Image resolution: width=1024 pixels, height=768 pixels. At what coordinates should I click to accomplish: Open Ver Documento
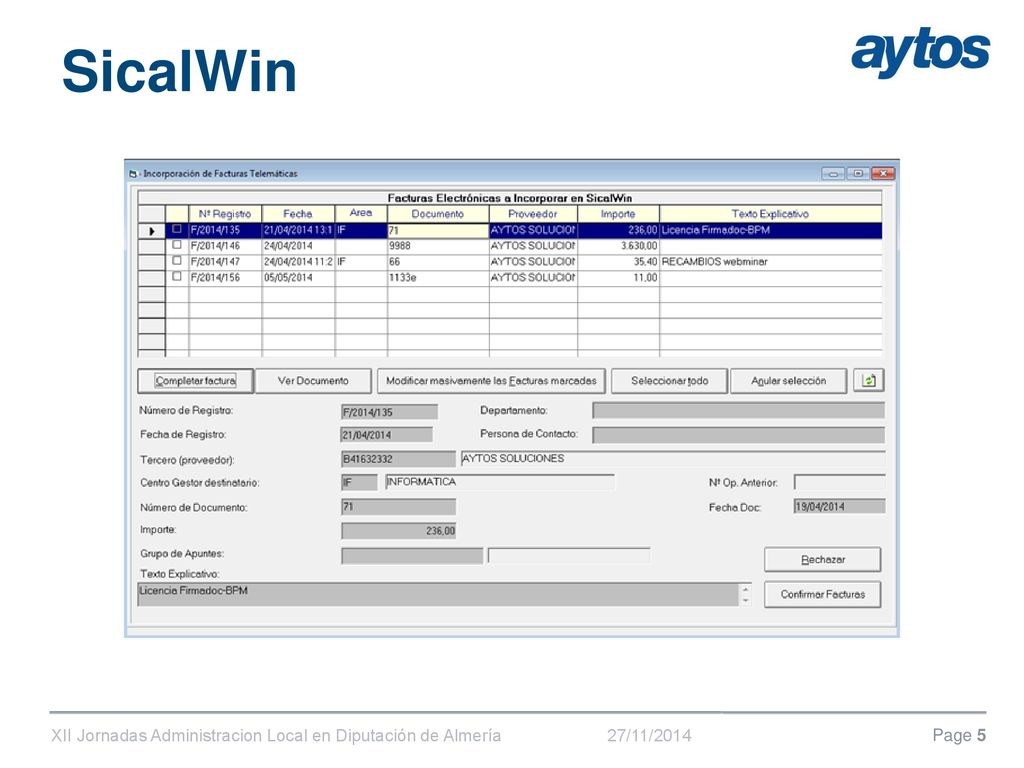point(313,381)
